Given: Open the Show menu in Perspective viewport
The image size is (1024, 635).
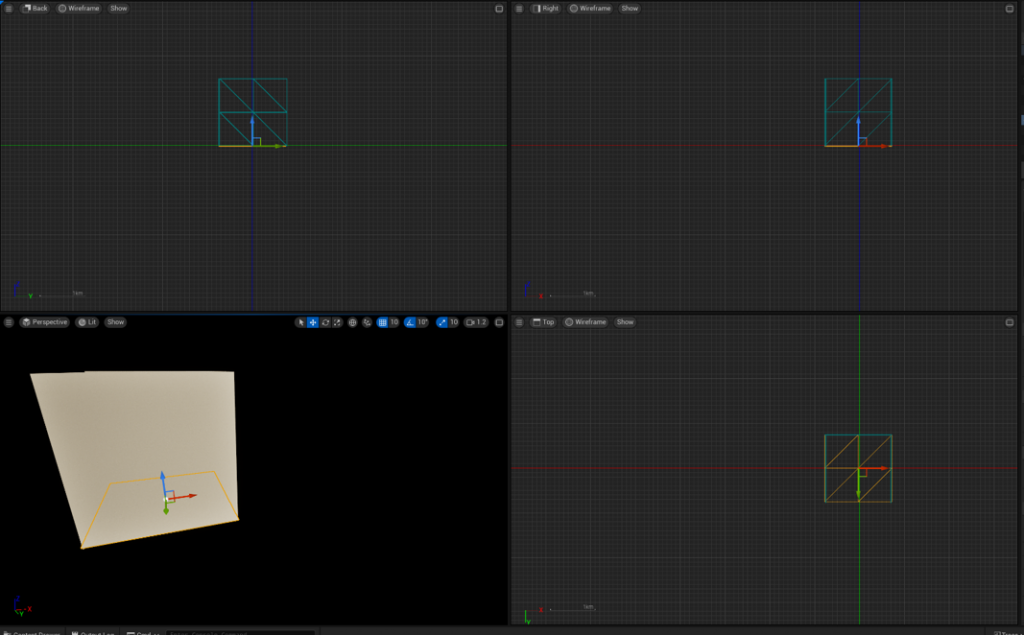Looking at the screenshot, I should pos(116,322).
